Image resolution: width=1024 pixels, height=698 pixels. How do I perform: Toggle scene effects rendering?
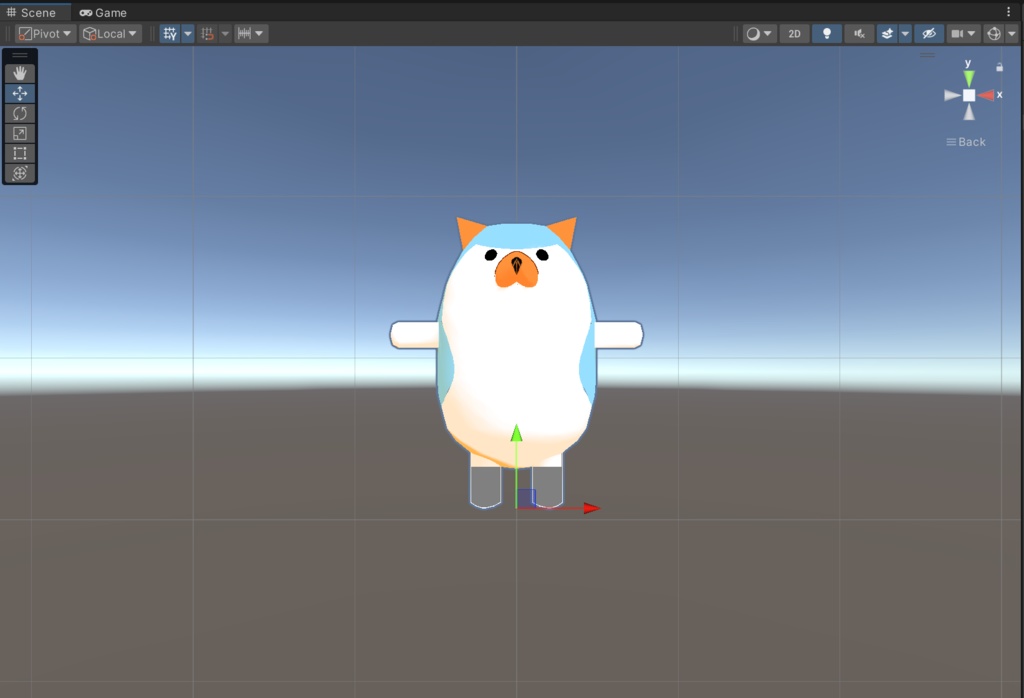pyautogui.click(x=887, y=33)
